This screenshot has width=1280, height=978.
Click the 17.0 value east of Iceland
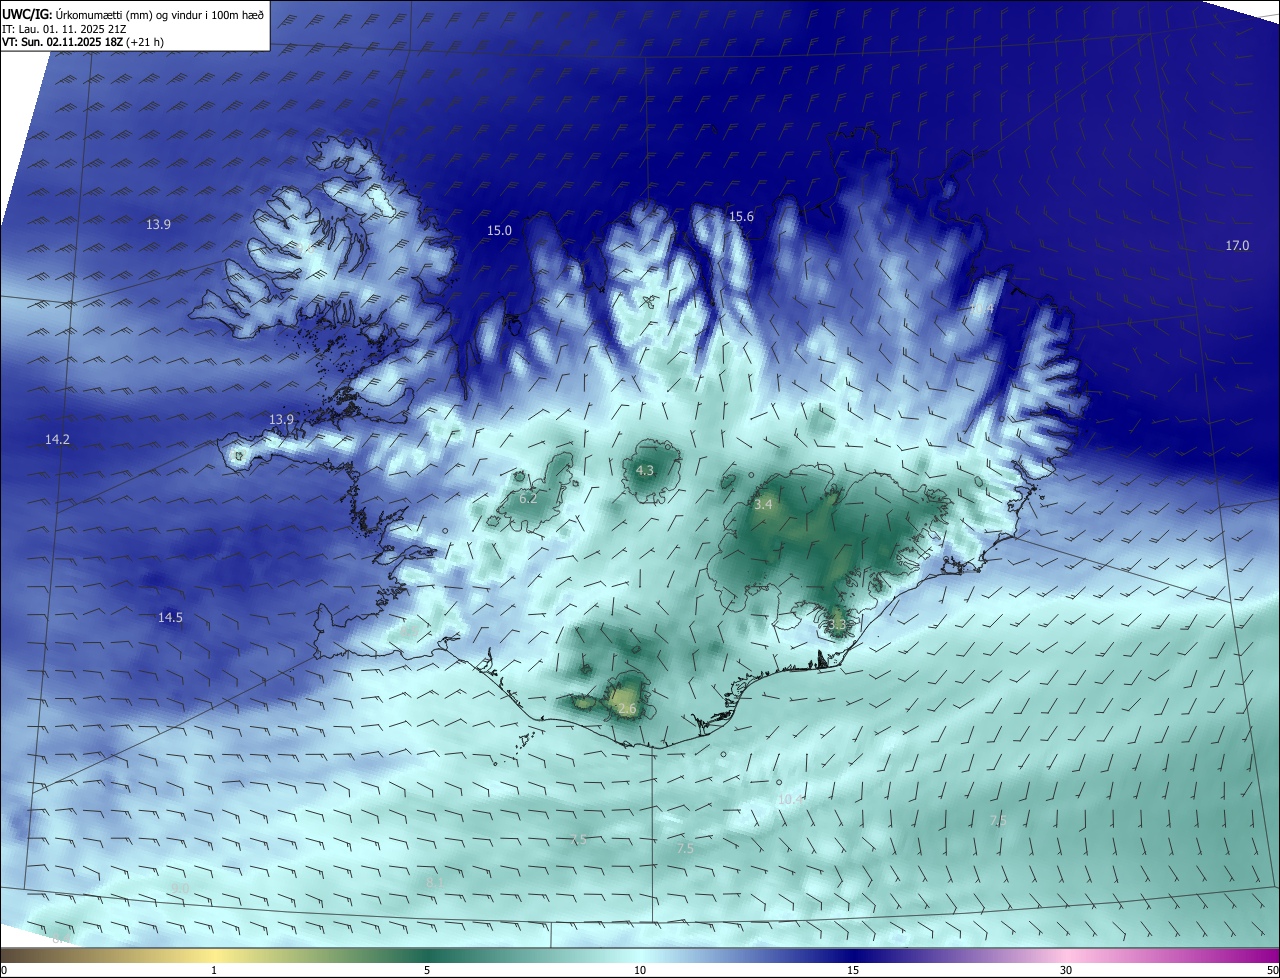pos(1237,246)
